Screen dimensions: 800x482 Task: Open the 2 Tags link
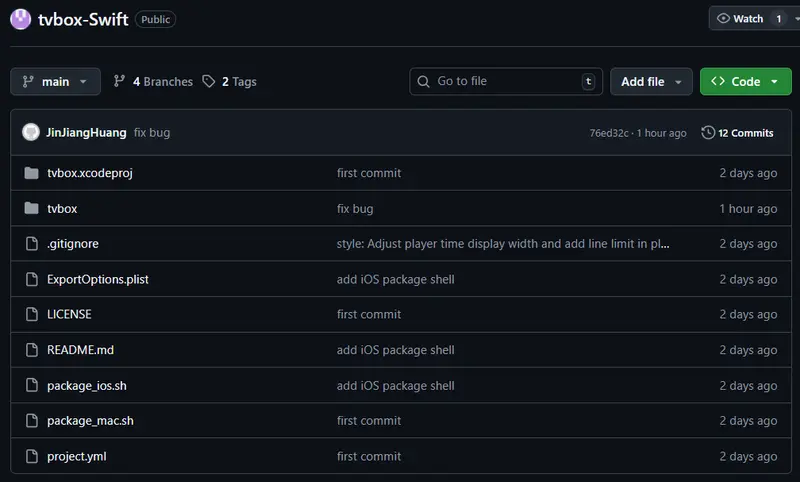pos(239,82)
